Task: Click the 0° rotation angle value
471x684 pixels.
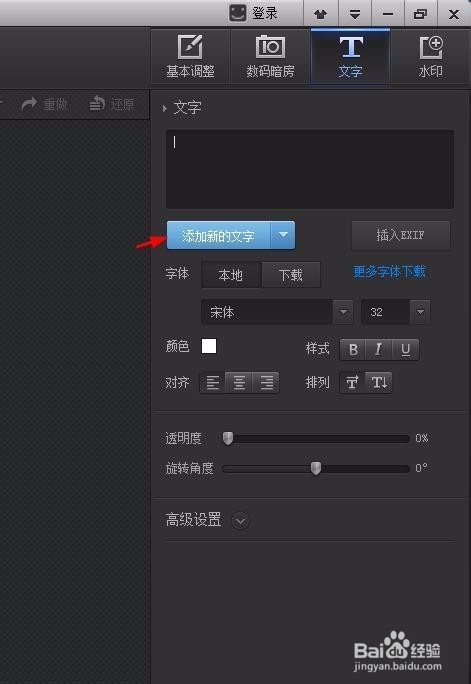Action: (x=421, y=468)
